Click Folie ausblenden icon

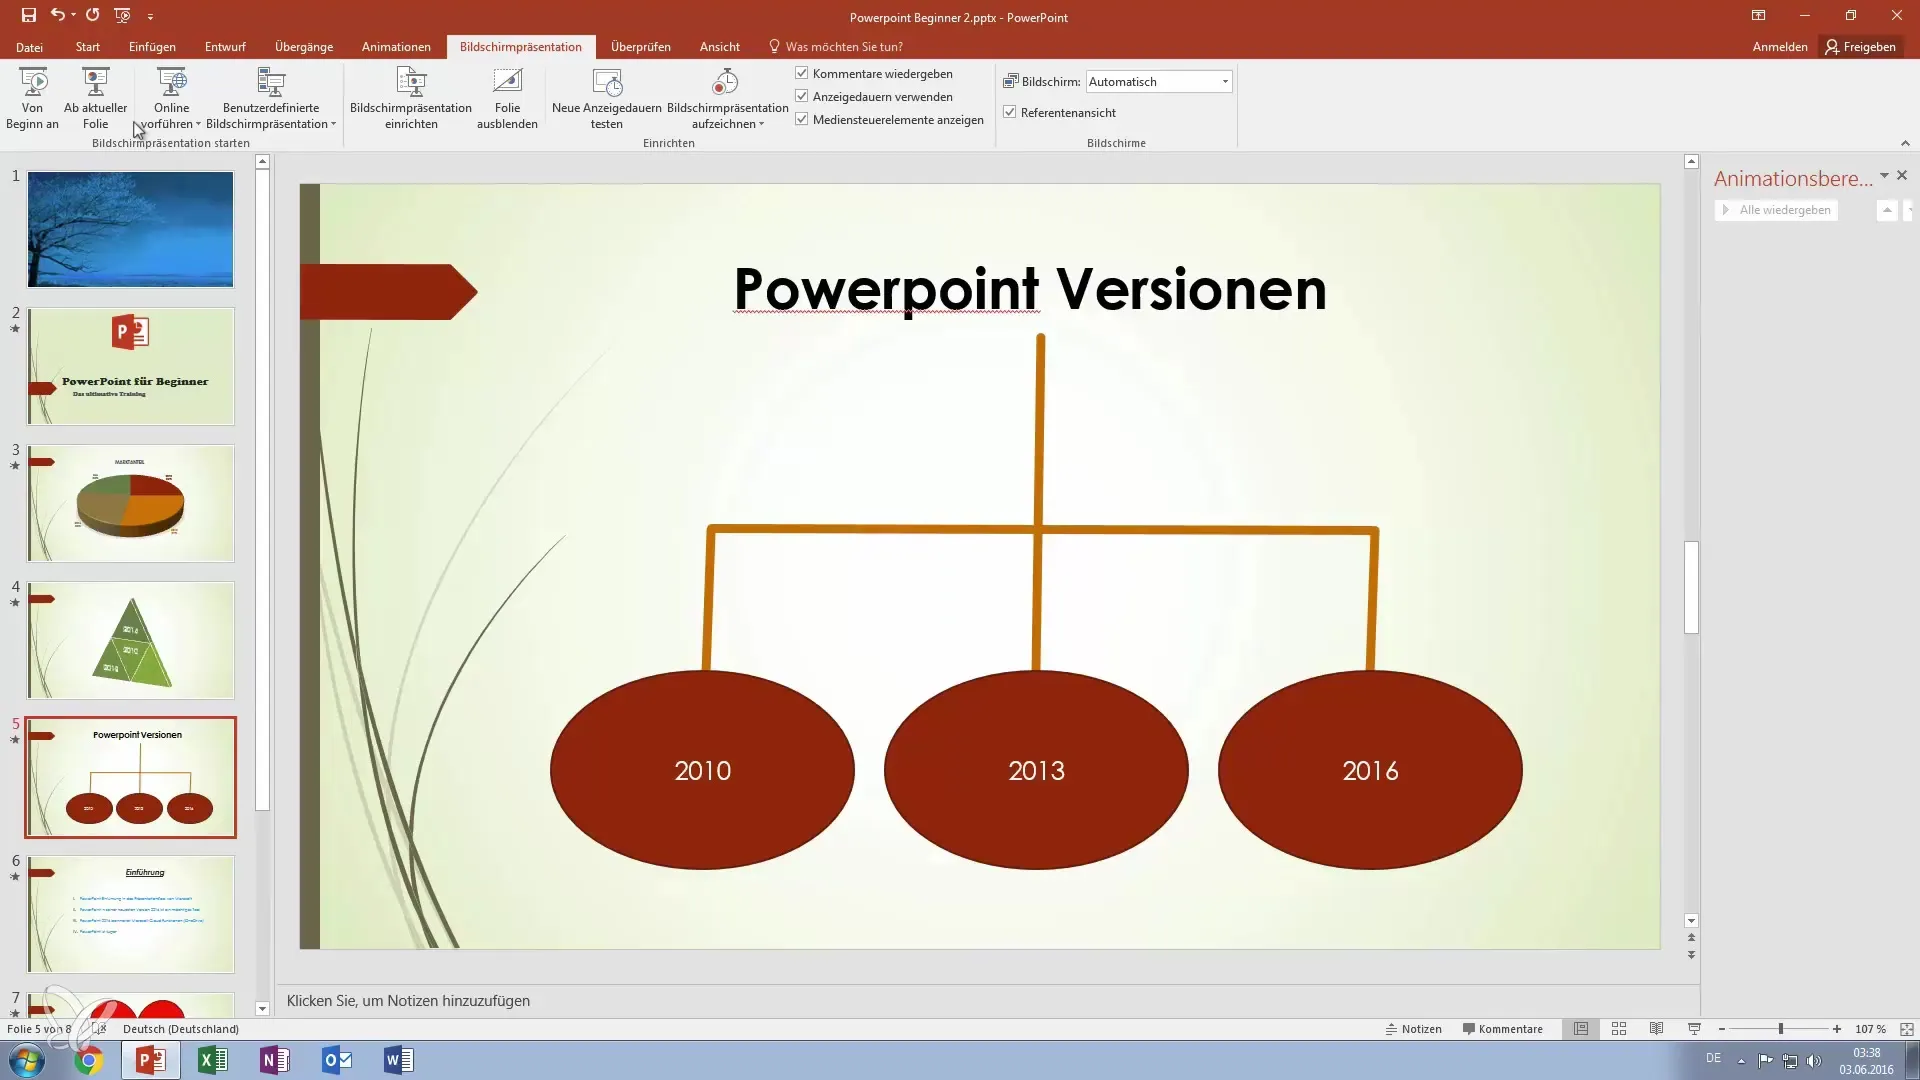(x=507, y=98)
